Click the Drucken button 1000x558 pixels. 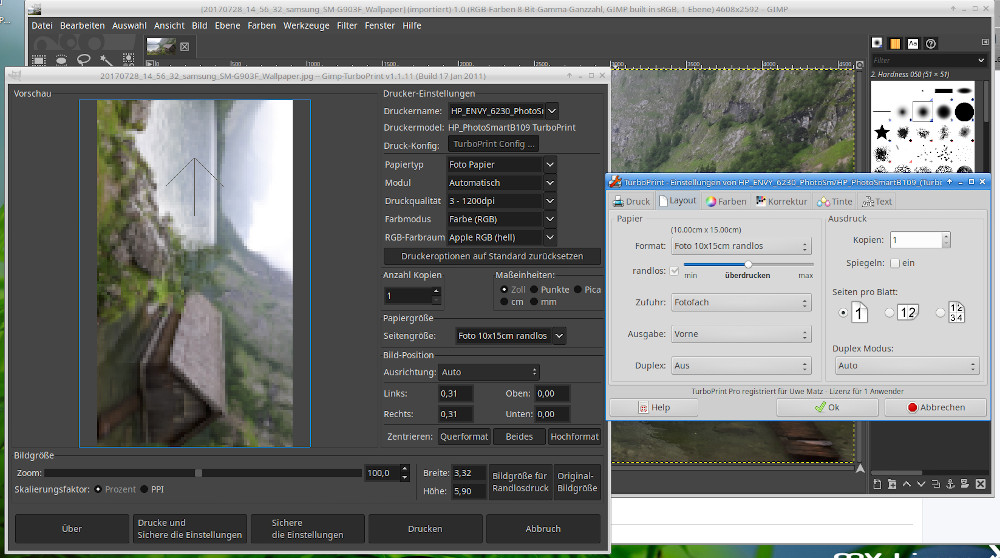click(425, 528)
